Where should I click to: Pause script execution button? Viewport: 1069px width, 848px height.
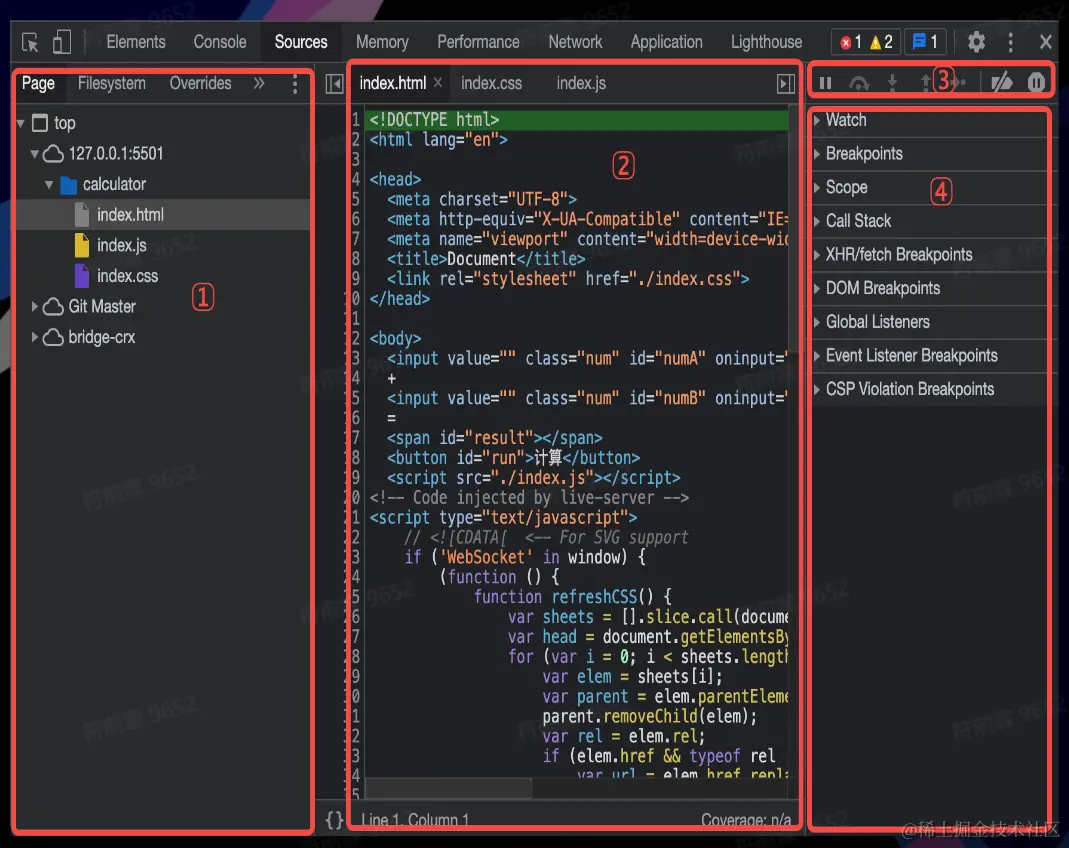pos(825,83)
